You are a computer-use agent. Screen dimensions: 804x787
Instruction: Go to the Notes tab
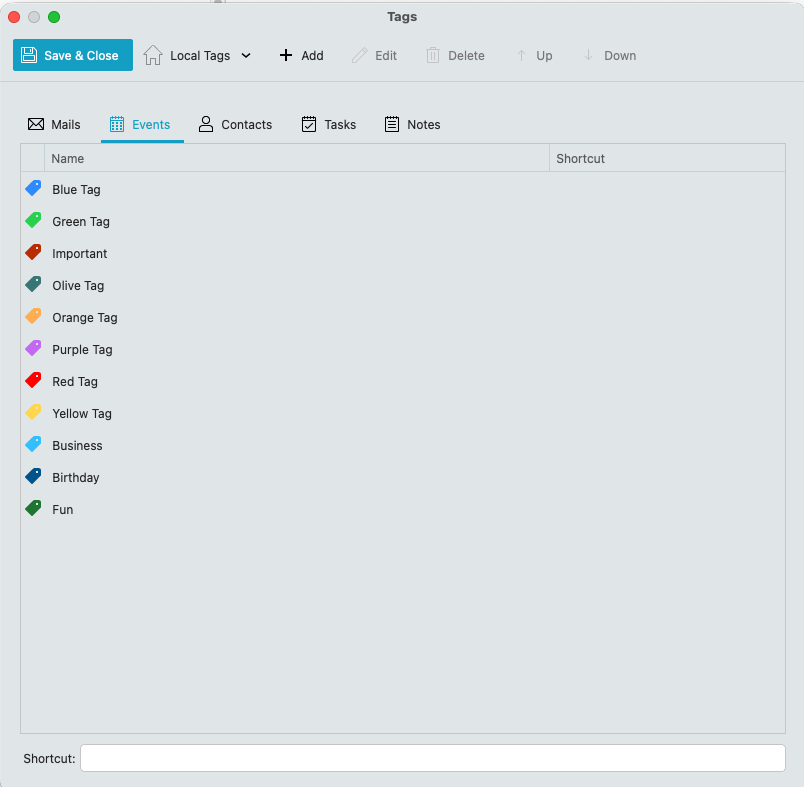tap(412, 125)
